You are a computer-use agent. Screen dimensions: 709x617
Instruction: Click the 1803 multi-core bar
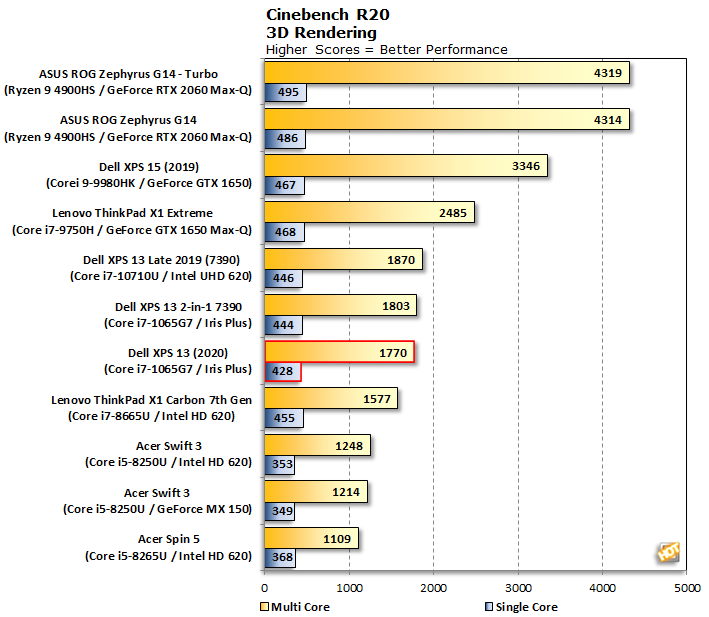tap(340, 306)
